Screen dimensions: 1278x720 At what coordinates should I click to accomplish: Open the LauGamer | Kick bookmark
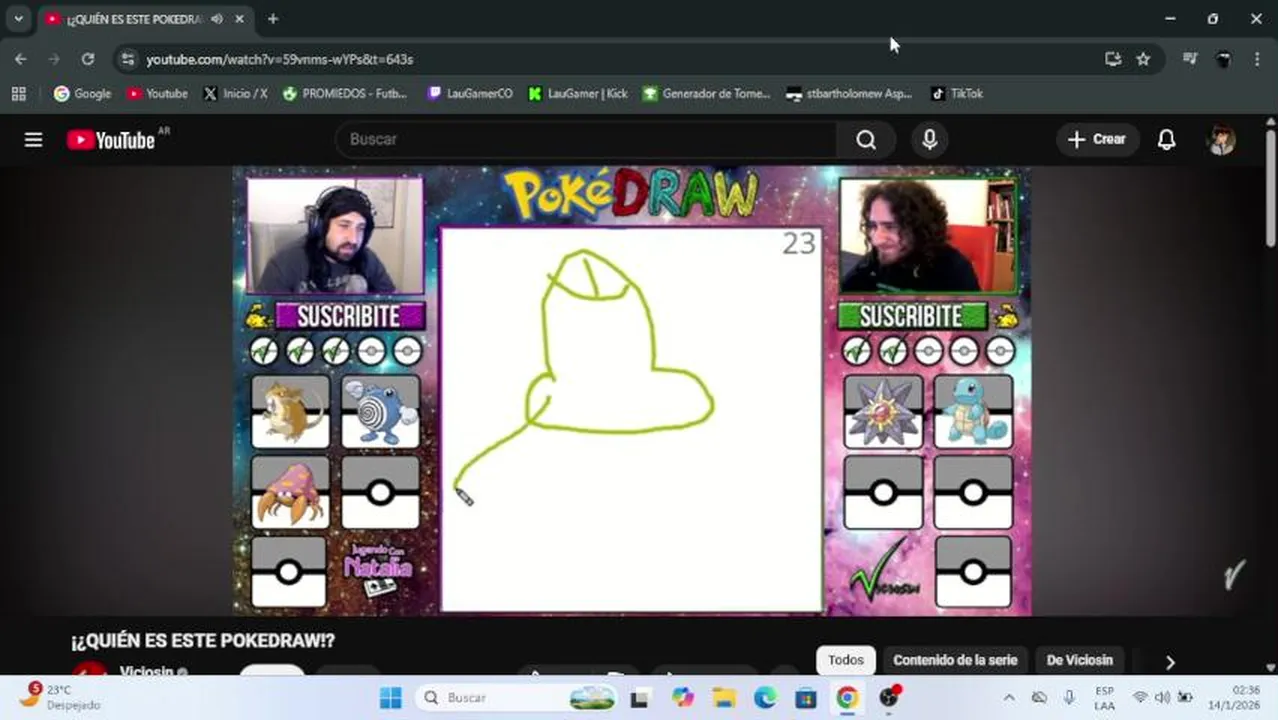click(x=578, y=94)
